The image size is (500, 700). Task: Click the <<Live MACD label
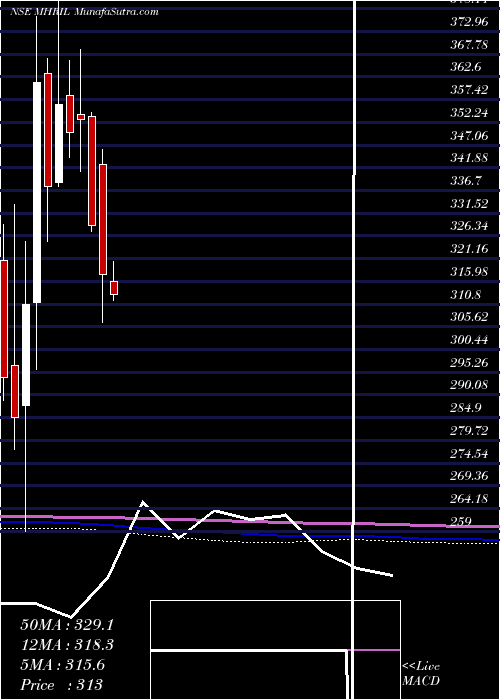pos(421,674)
